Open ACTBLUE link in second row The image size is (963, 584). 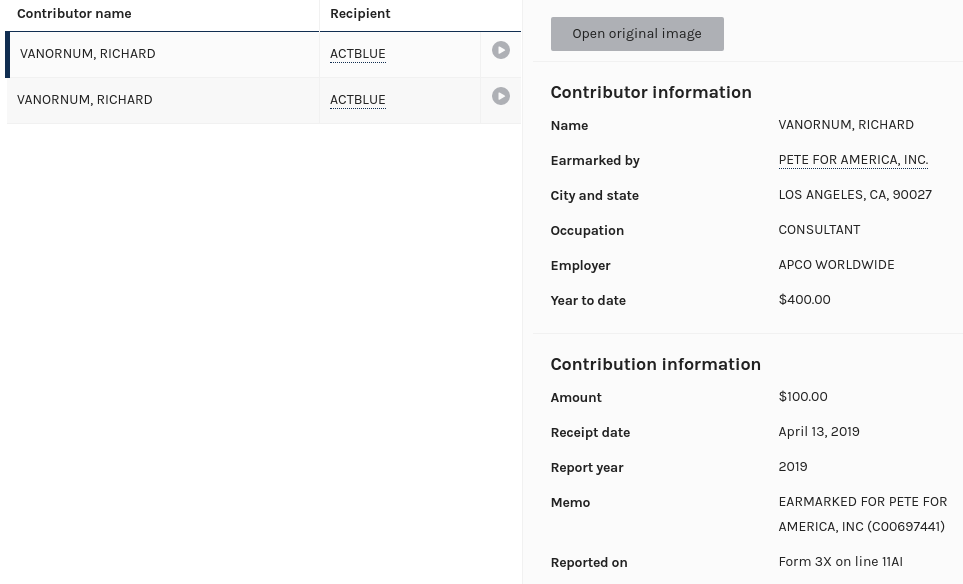pos(357,100)
